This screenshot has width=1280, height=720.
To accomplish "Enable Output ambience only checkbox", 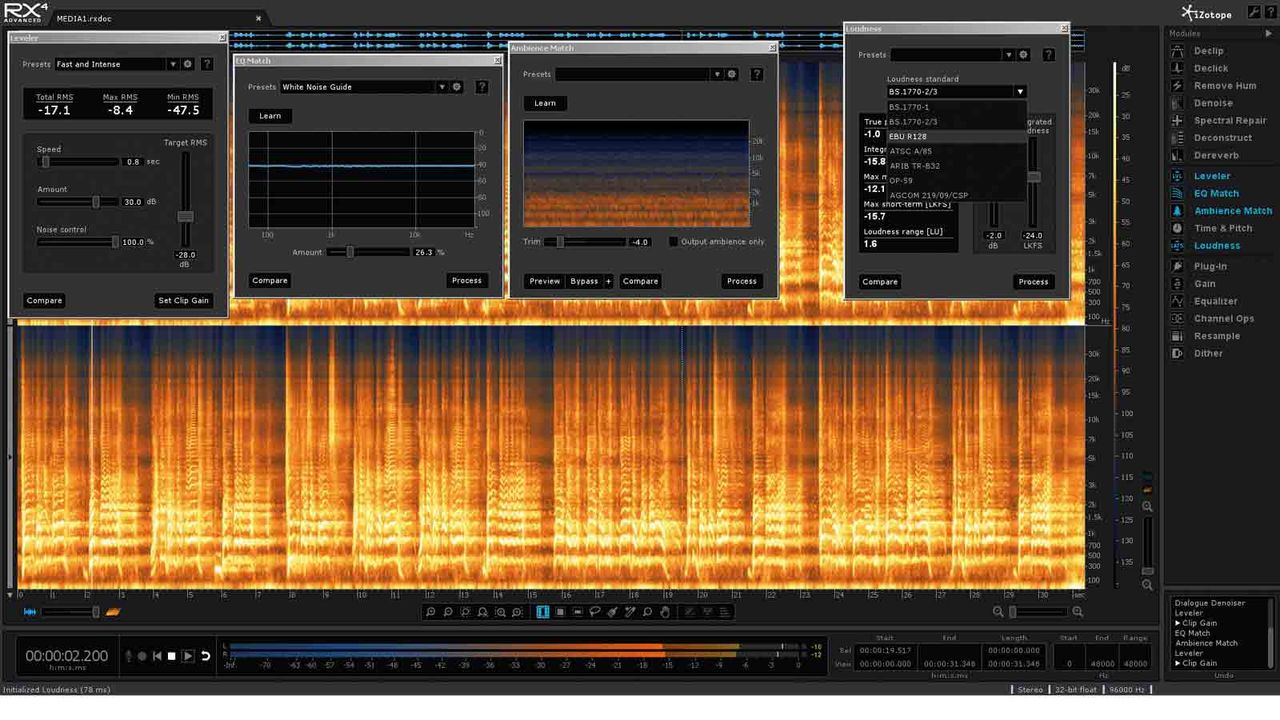I will (x=674, y=242).
